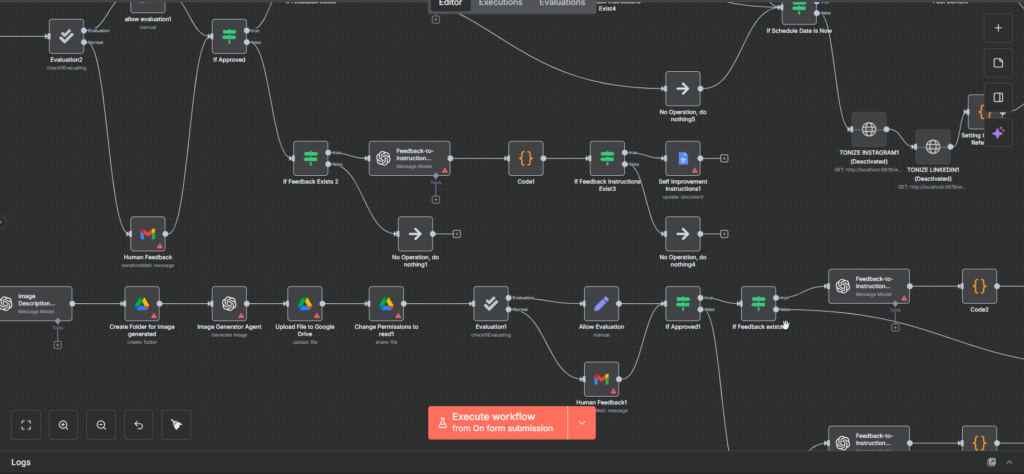Open the AI assistant sparkle button
The image size is (1024, 474).
point(998,133)
